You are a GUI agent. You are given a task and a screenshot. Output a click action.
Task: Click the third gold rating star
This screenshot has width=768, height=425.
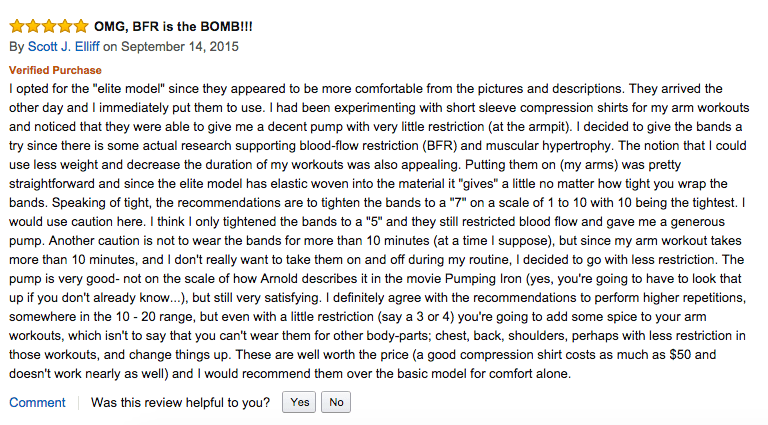click(x=49, y=26)
